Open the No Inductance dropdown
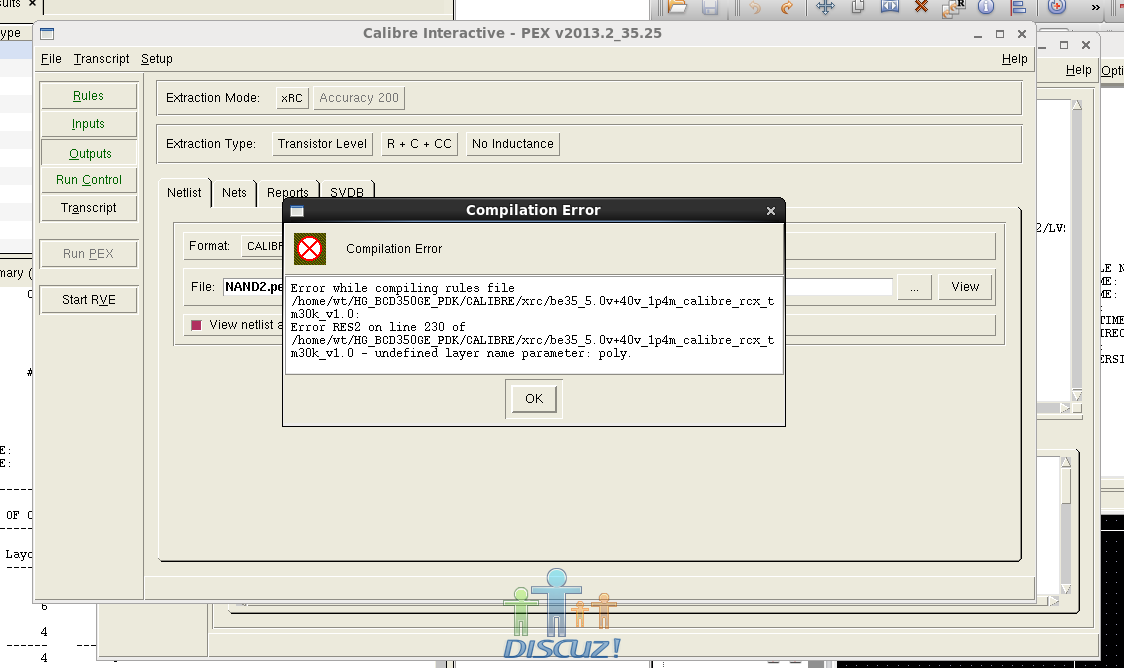 (513, 144)
